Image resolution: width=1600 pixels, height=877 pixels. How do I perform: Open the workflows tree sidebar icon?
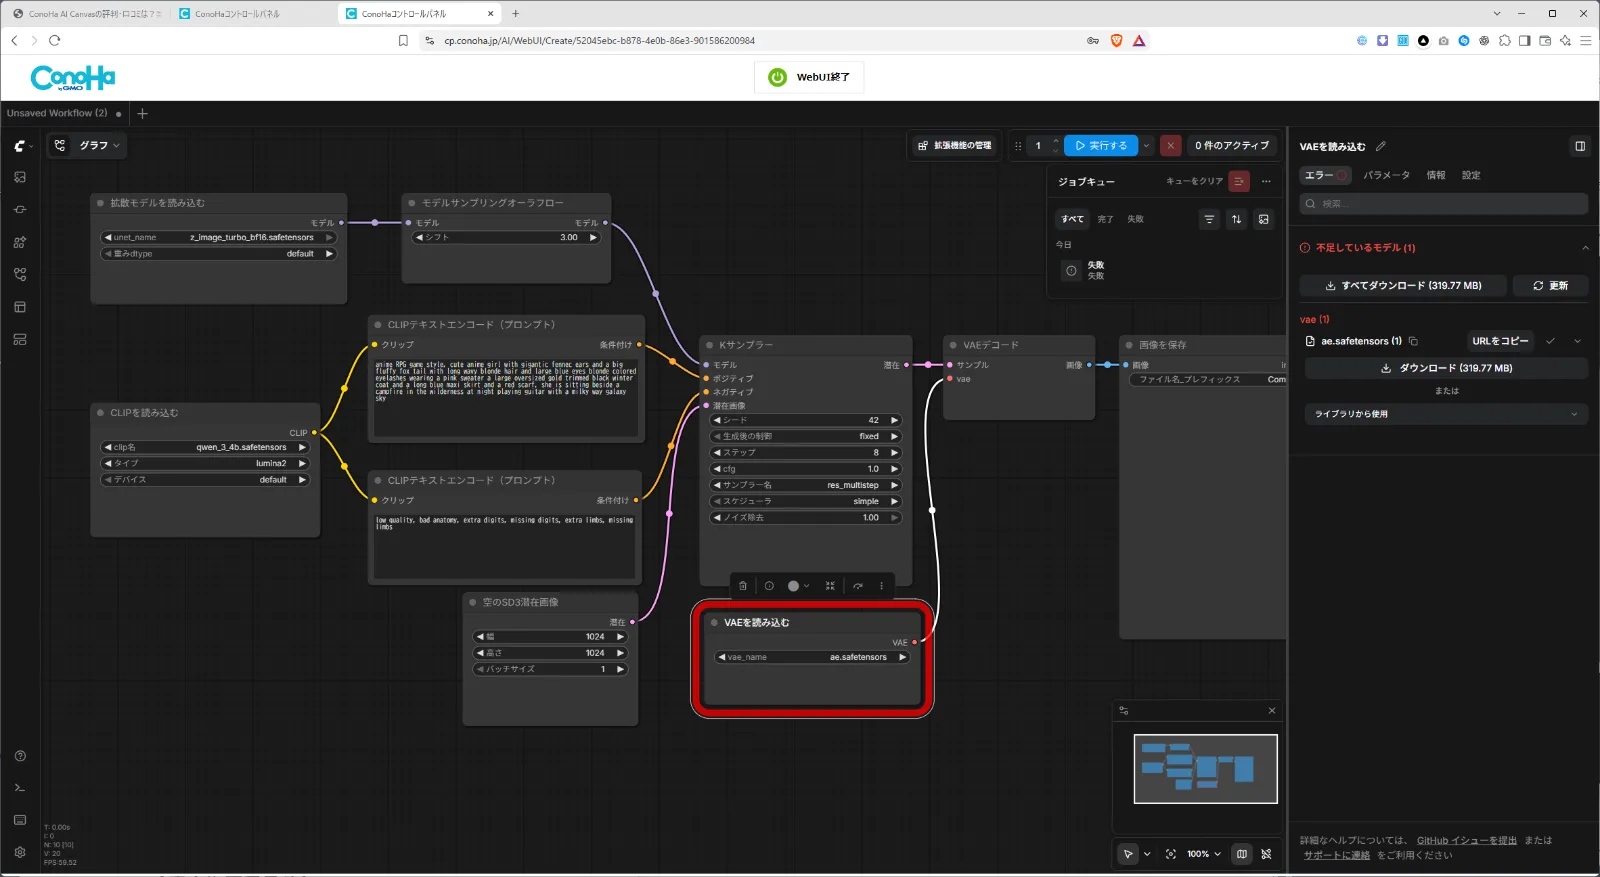[20, 274]
